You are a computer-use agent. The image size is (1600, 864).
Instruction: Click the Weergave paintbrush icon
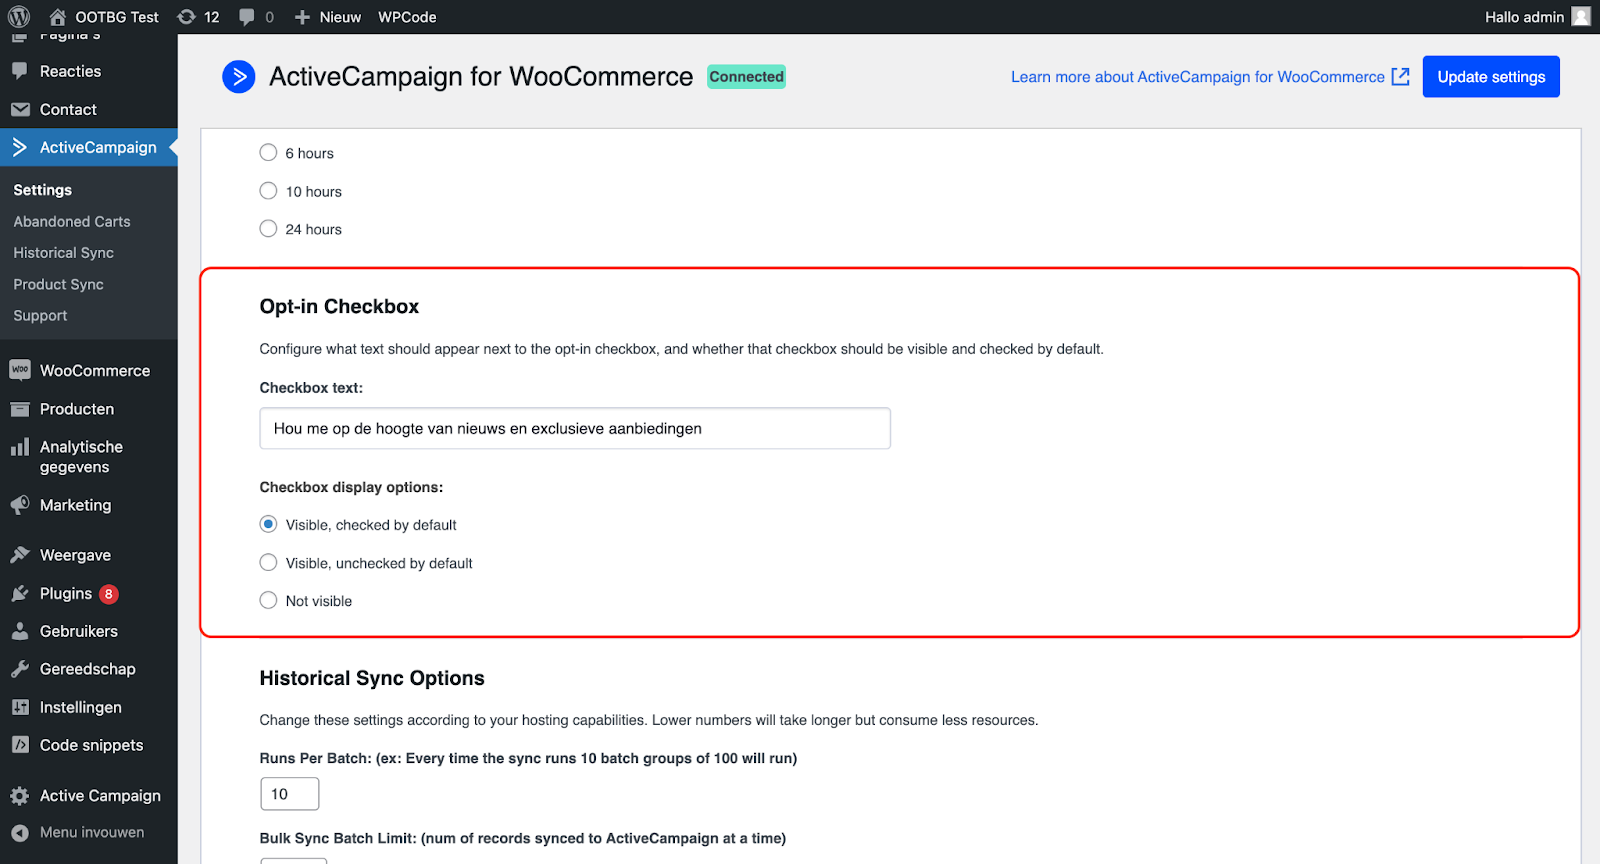pyautogui.click(x=20, y=555)
